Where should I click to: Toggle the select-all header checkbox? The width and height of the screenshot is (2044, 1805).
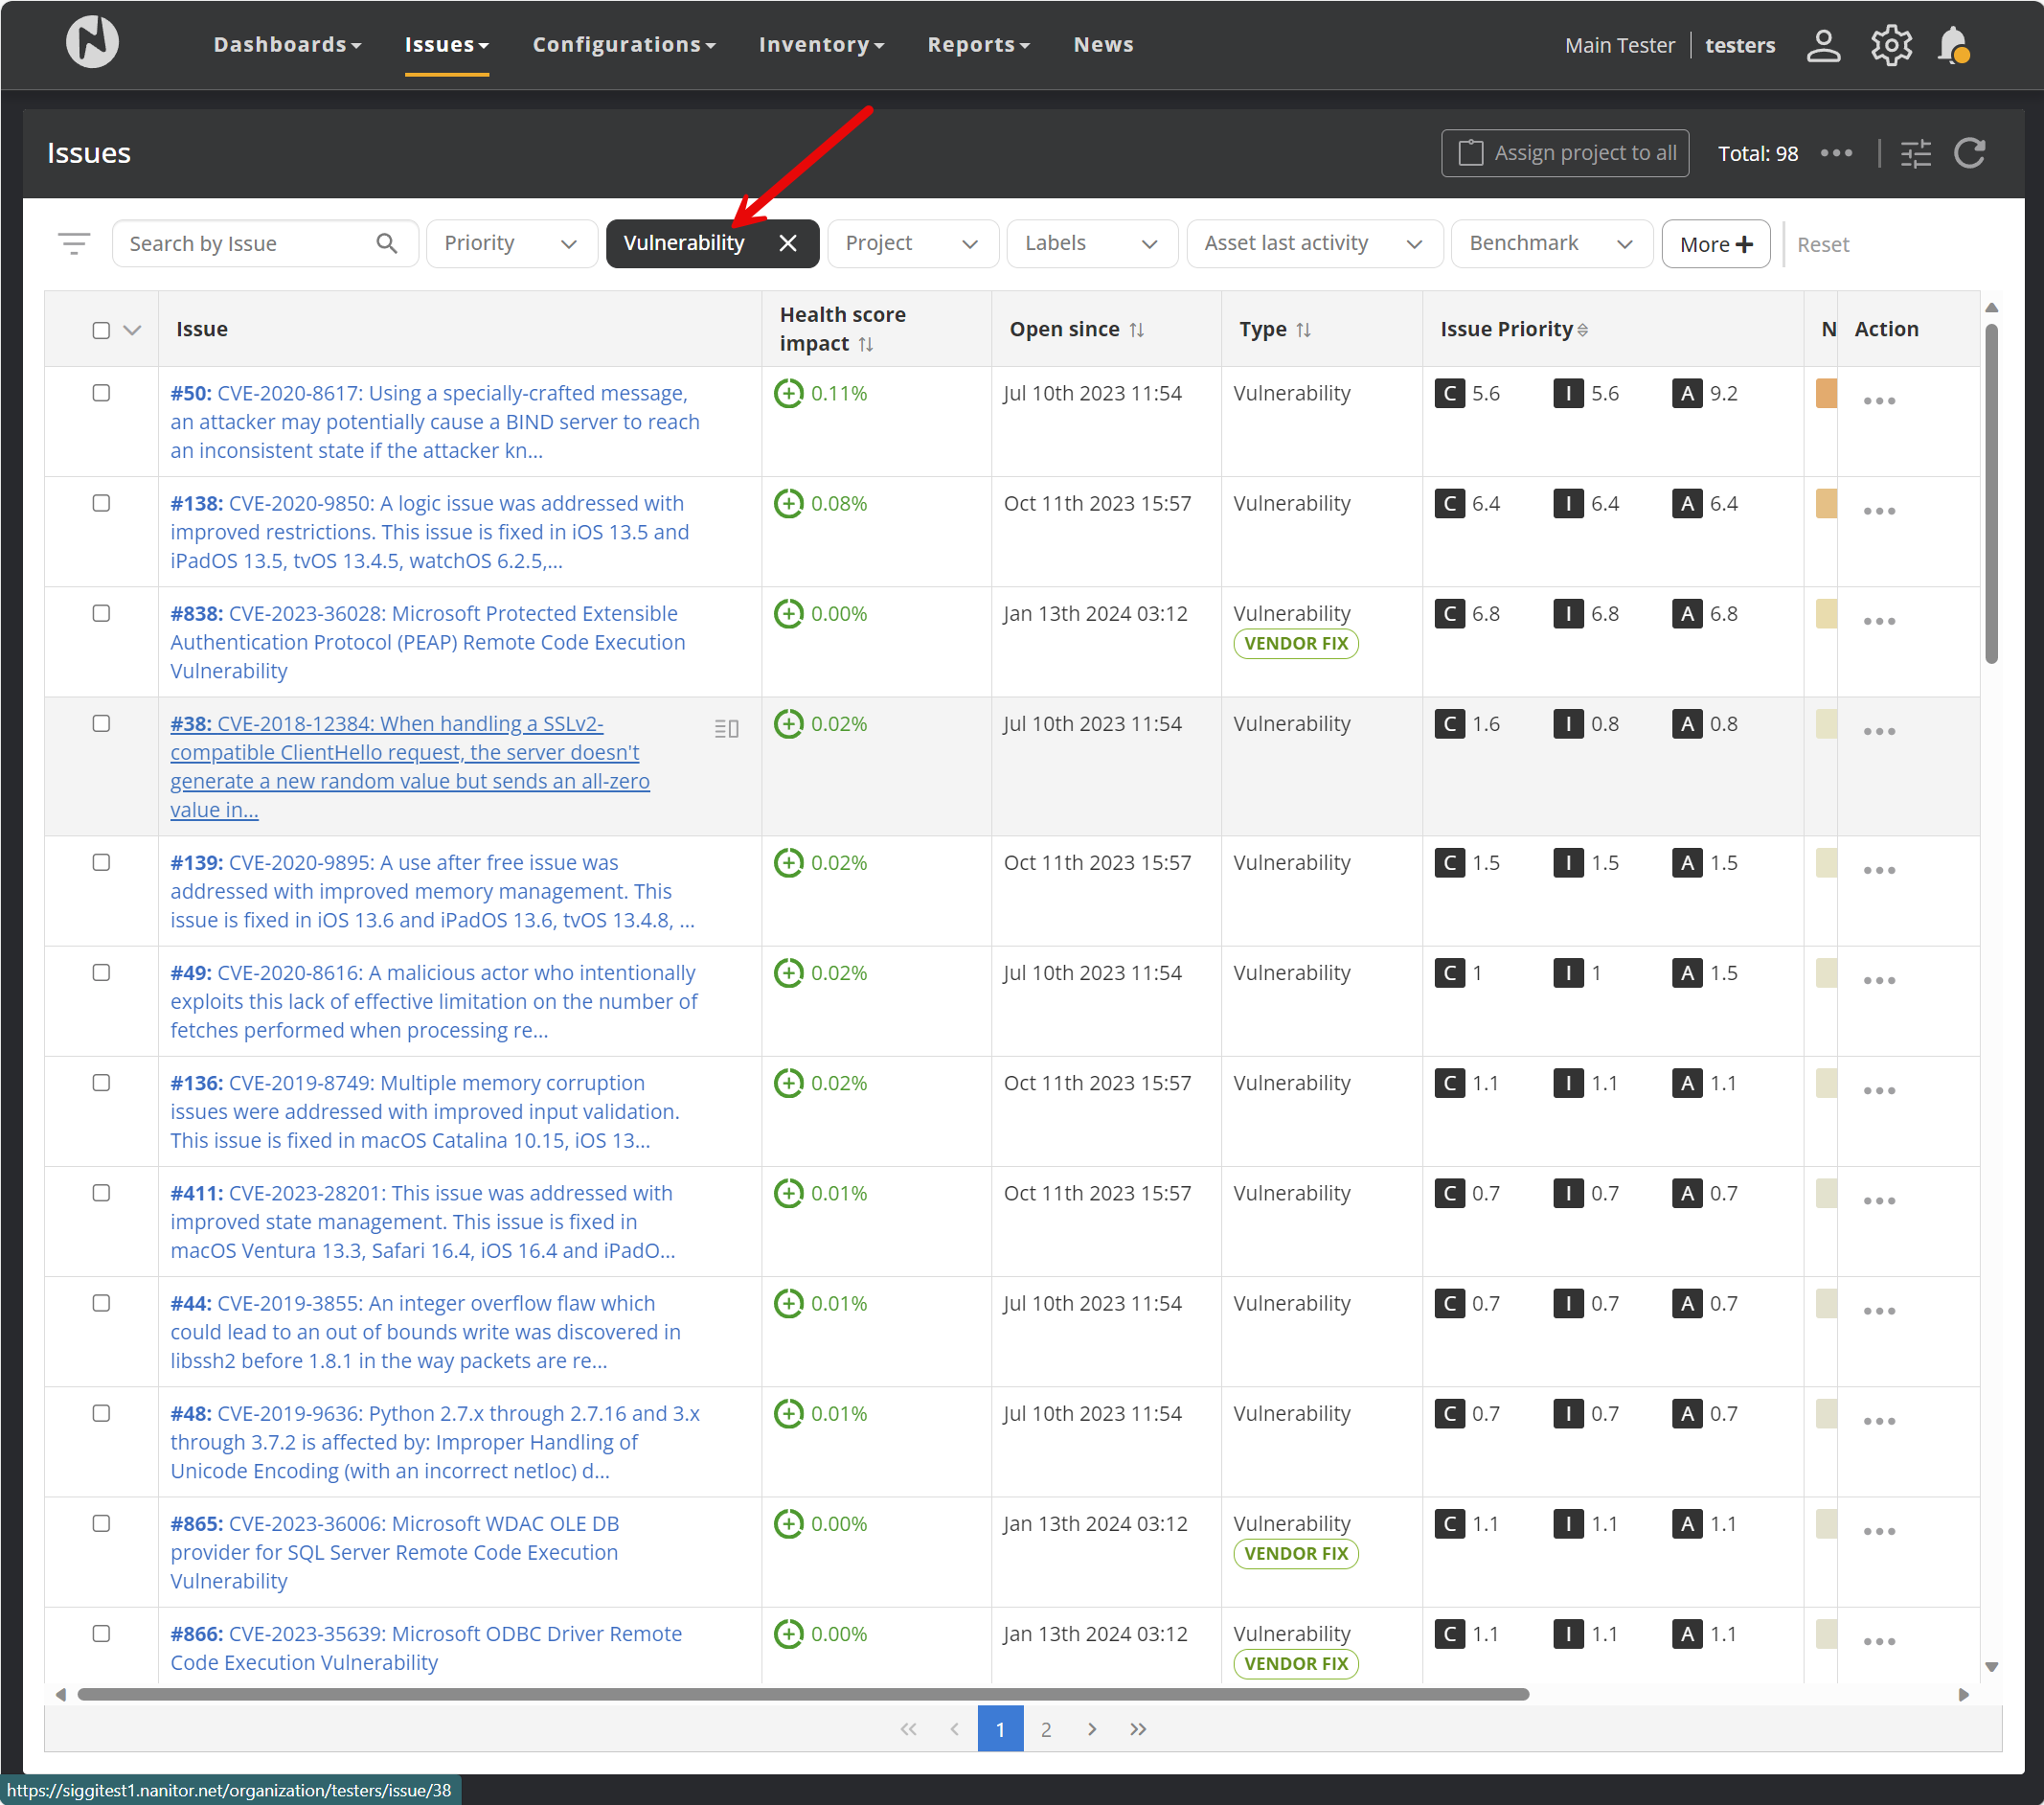click(101, 330)
